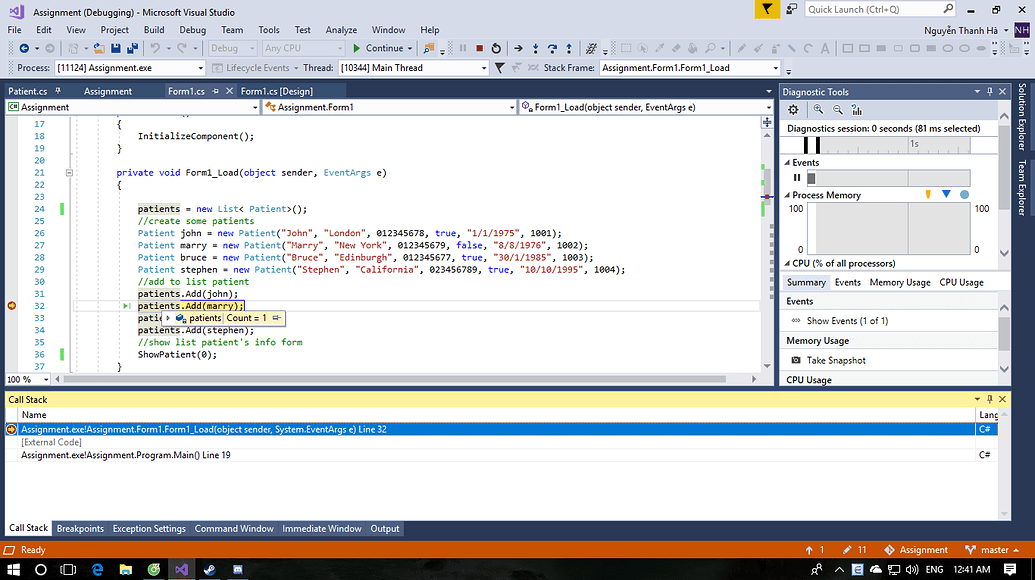Click Take Snapshot under Memory Usage
This screenshot has height=580, width=1035.
coord(836,360)
